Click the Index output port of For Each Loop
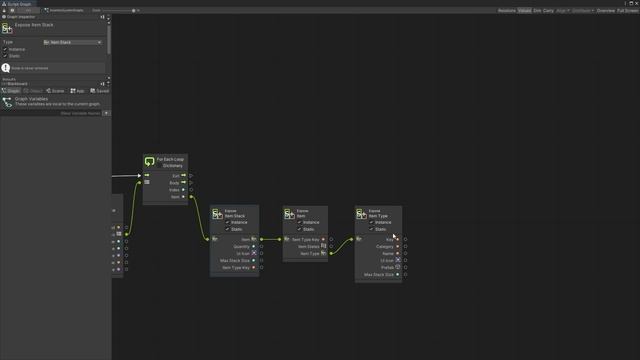Viewport: 640px width, 360px height. (191, 190)
